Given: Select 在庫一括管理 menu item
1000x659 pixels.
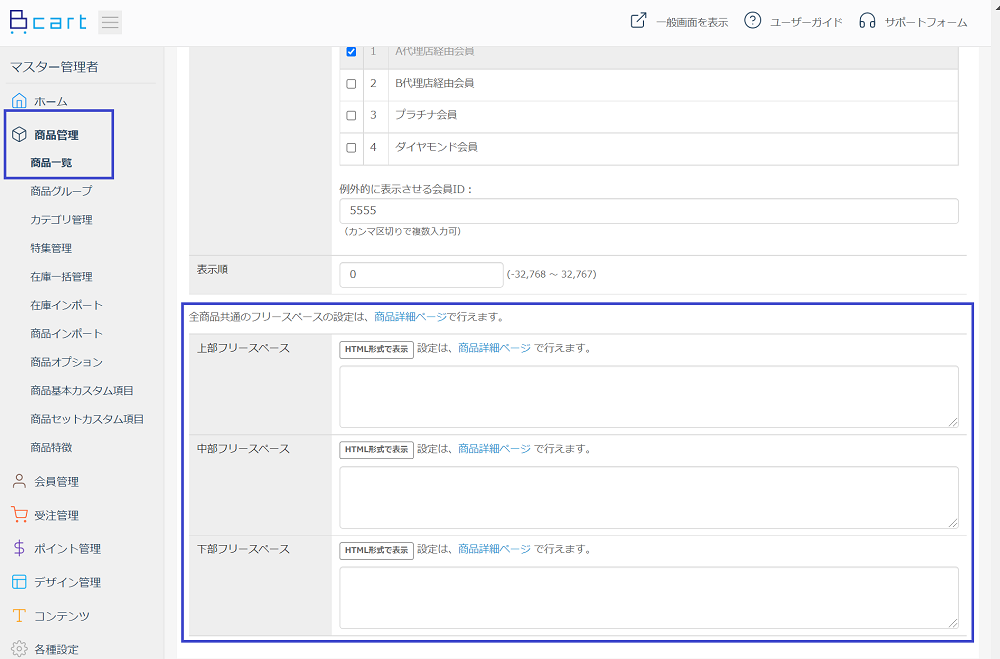Looking at the screenshot, I should pos(61,276).
